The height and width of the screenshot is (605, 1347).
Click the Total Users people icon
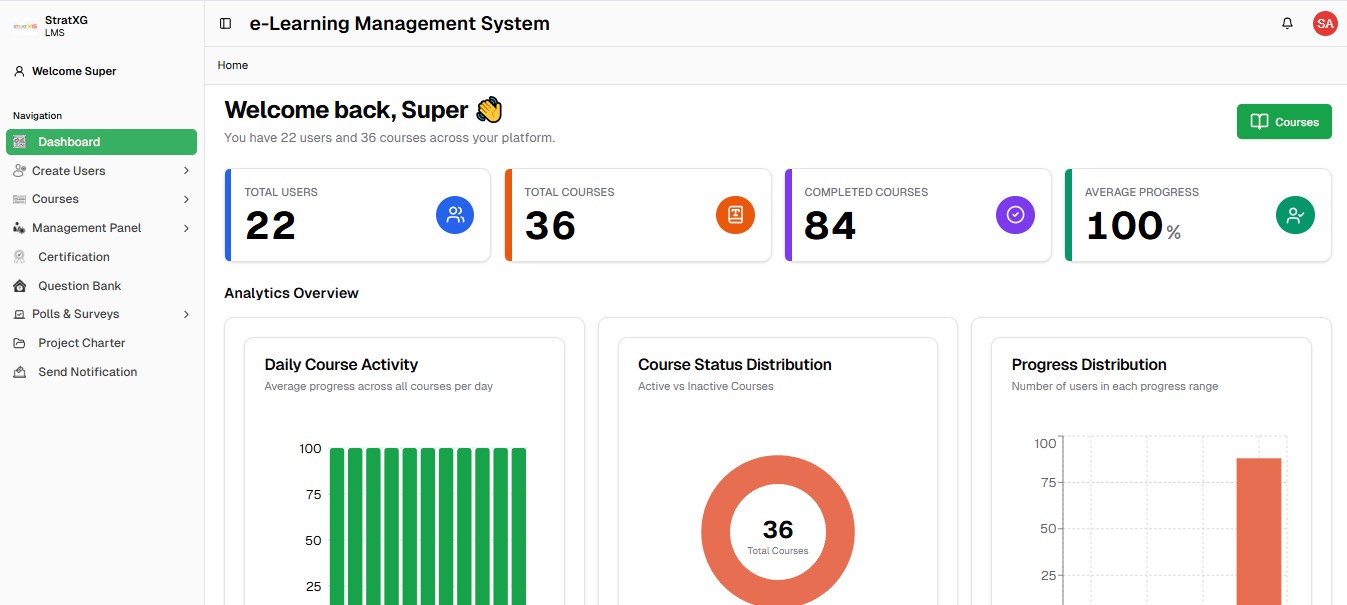click(x=455, y=215)
